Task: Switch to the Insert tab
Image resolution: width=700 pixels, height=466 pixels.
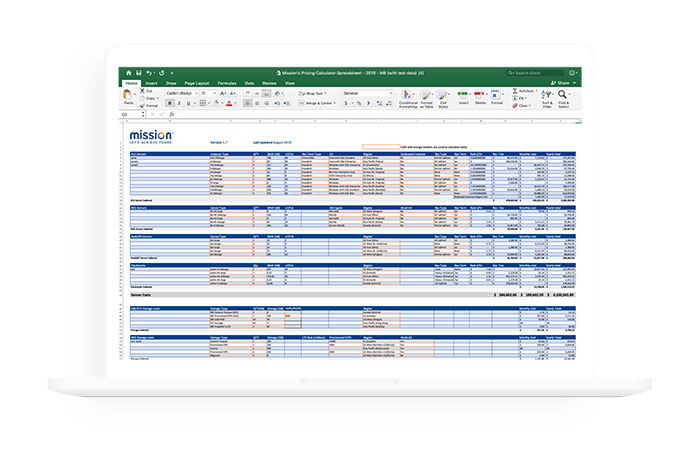Action: point(151,83)
